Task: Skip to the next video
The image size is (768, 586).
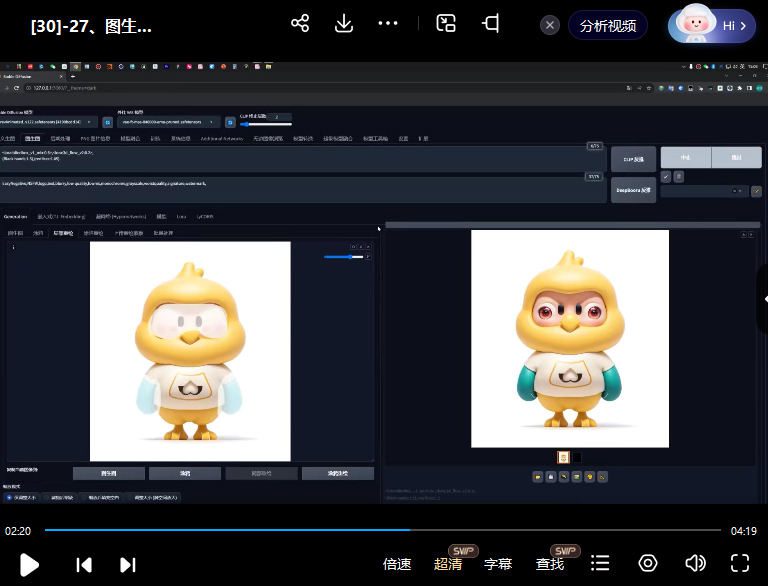Action: [128, 565]
